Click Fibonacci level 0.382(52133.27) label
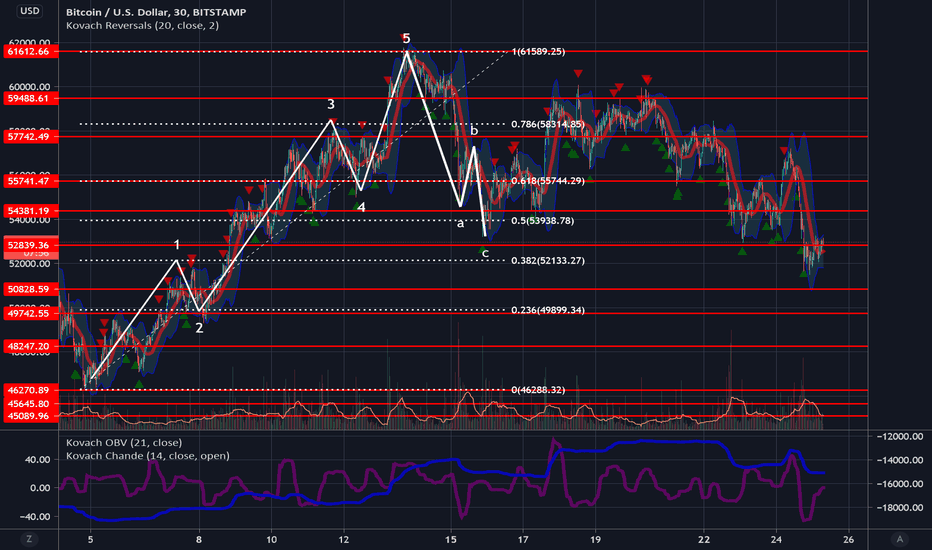The height and width of the screenshot is (550, 932). click(547, 260)
